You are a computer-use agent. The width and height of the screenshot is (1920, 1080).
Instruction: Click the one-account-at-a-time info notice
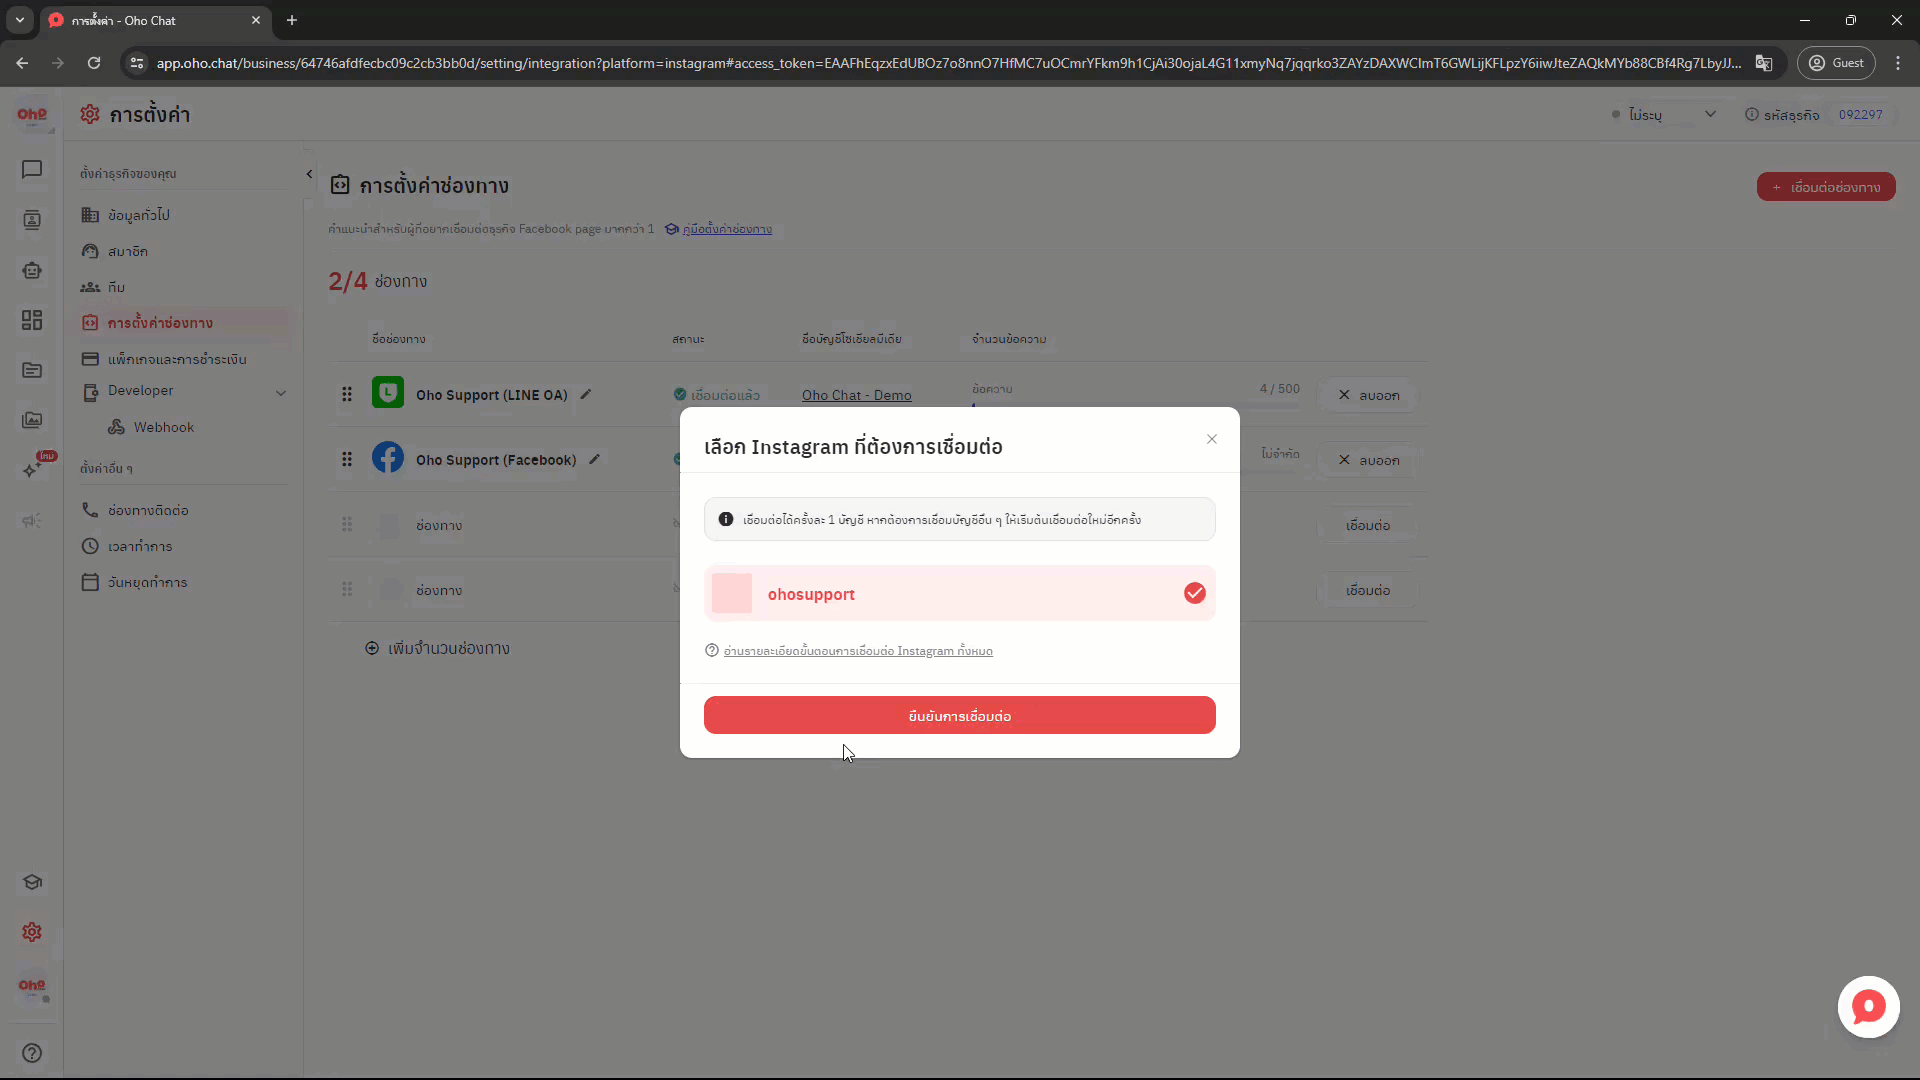coord(960,519)
